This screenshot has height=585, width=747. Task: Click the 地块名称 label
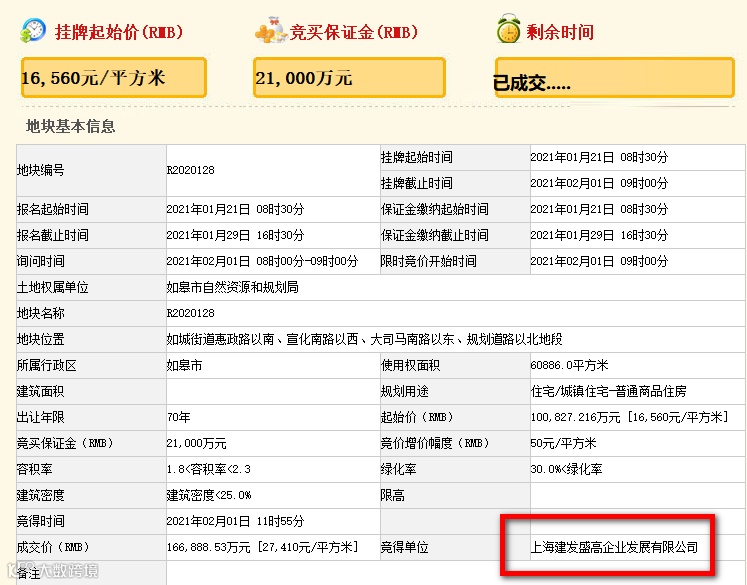pyautogui.click(x=40, y=313)
